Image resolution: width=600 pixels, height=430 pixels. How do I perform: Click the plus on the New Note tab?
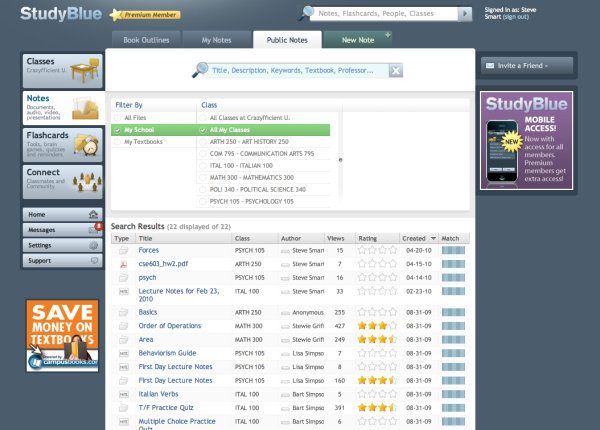(x=388, y=35)
